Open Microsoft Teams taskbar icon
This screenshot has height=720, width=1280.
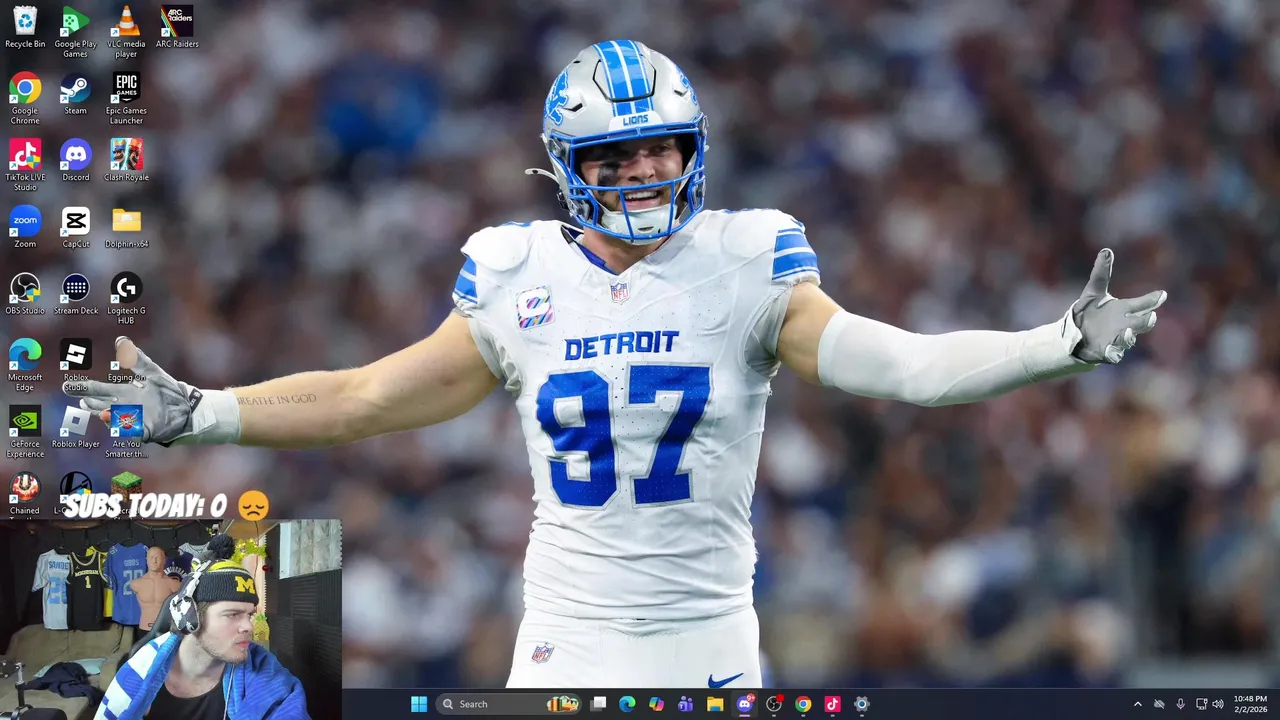pos(686,704)
